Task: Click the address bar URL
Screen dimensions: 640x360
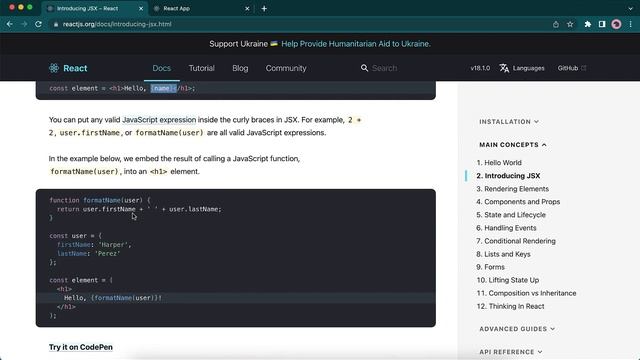Action: (x=117, y=24)
